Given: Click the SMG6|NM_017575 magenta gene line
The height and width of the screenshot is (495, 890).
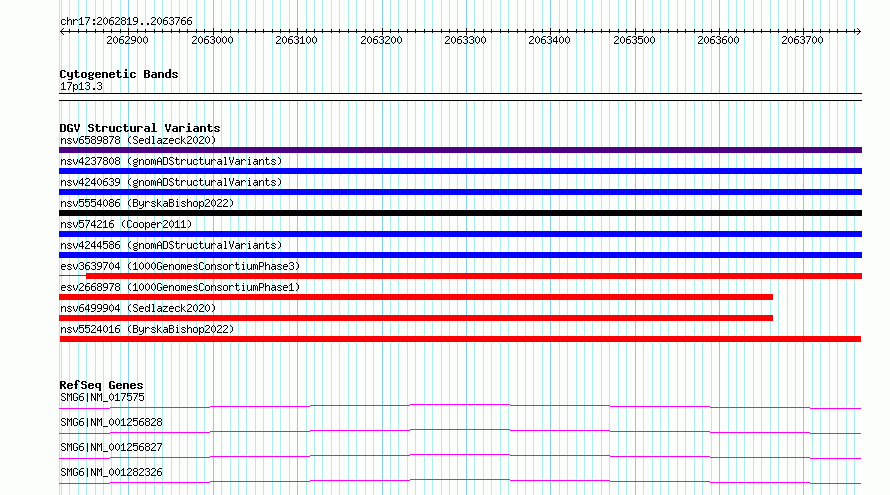Looking at the screenshot, I should (460, 406).
